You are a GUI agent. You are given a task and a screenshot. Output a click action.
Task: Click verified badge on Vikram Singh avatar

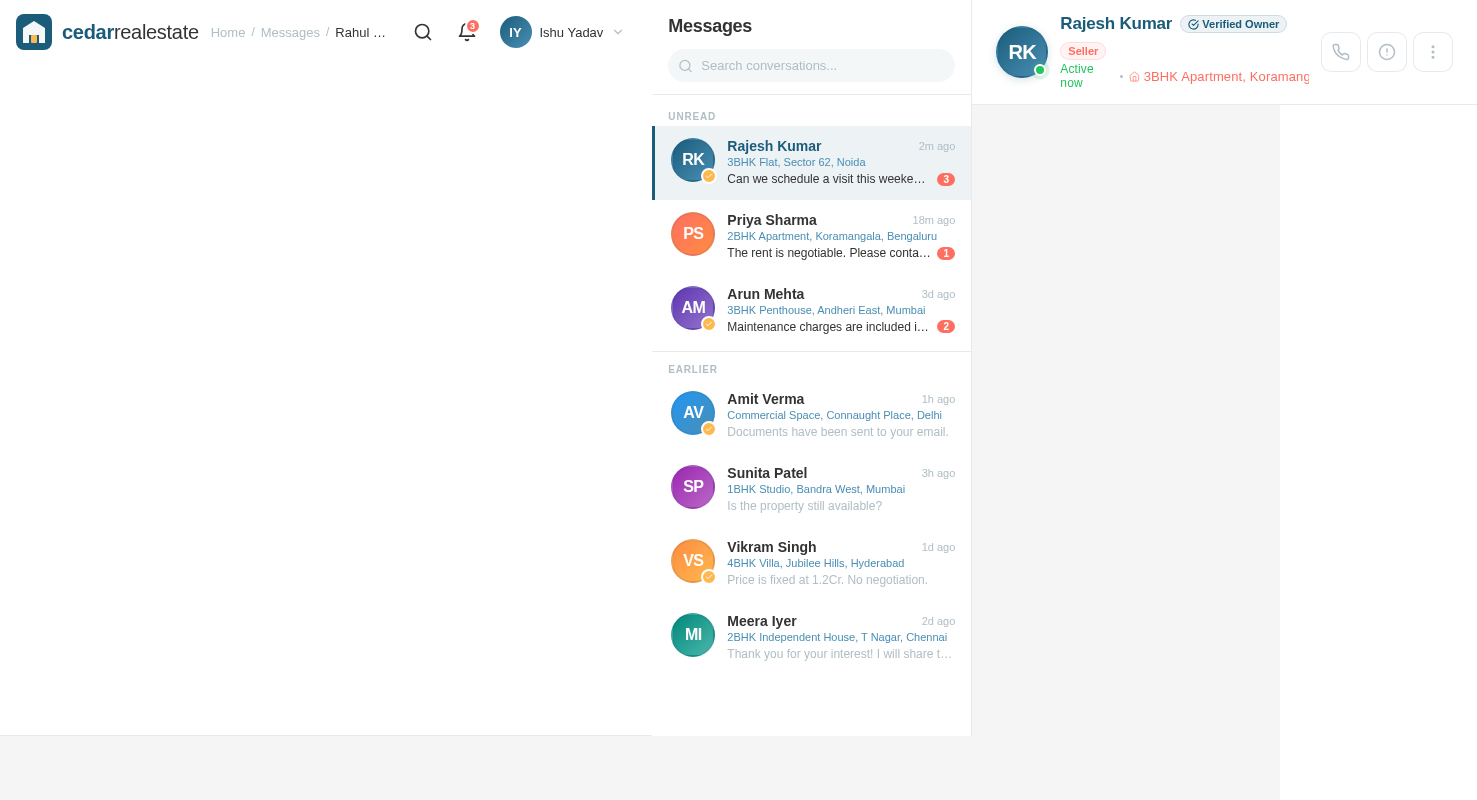coord(709,577)
